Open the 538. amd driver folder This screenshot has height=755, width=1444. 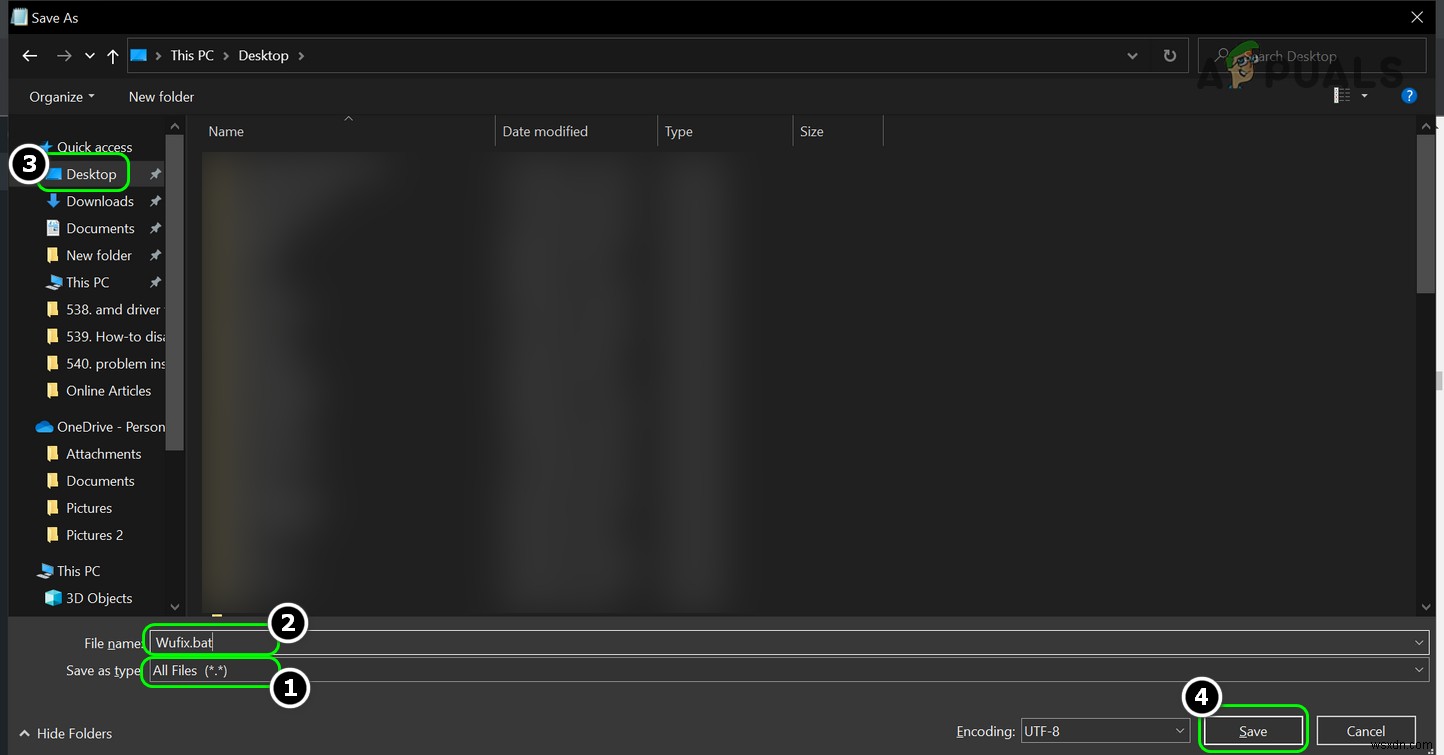(113, 309)
